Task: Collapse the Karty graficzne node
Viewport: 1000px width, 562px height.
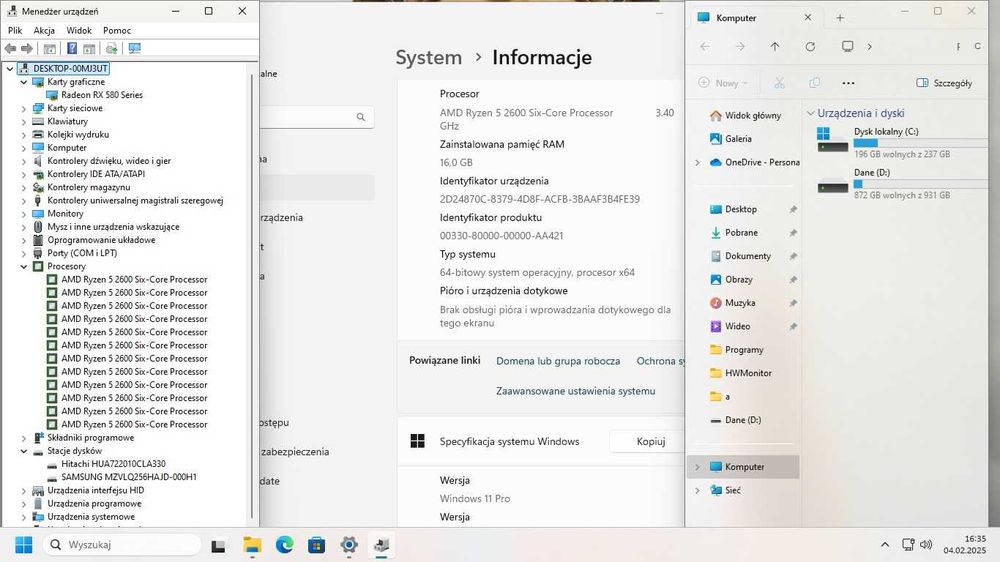Action: (24, 82)
